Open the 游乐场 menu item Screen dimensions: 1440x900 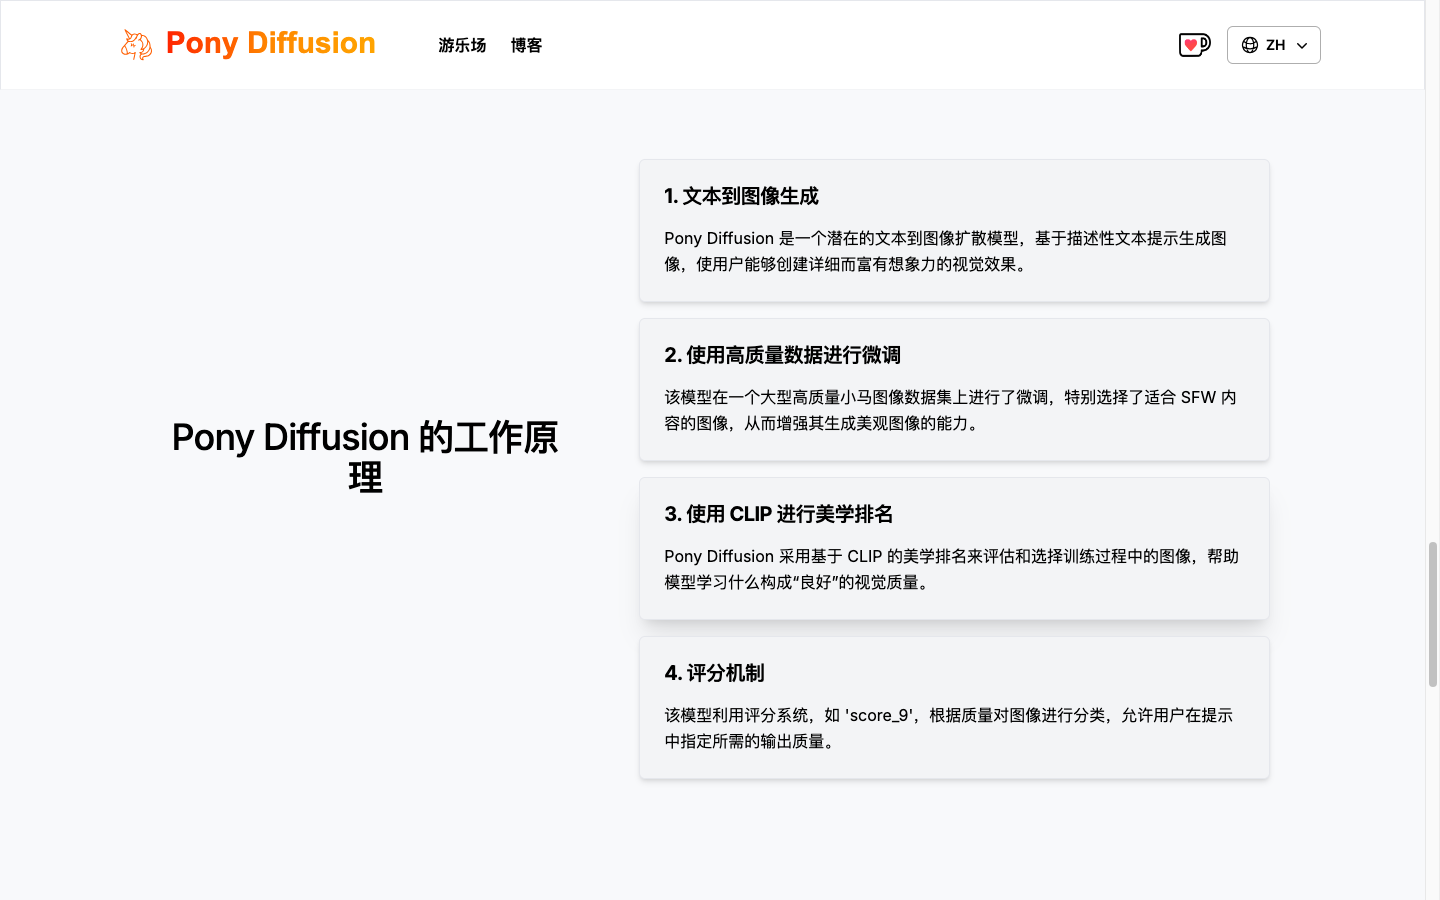(x=462, y=45)
